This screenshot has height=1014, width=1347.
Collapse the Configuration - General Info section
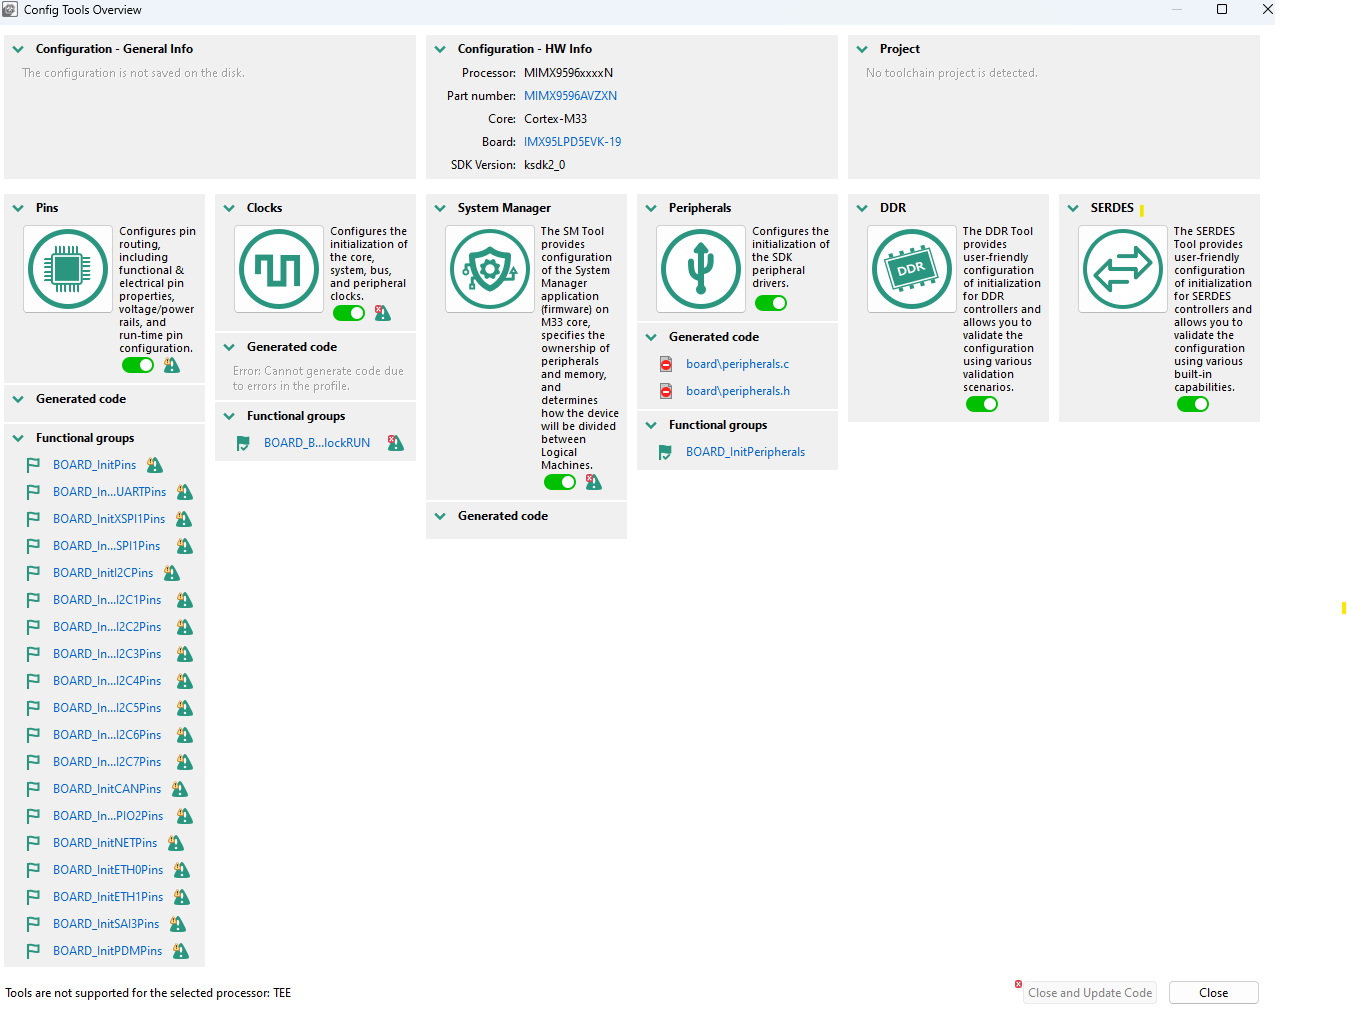point(18,49)
